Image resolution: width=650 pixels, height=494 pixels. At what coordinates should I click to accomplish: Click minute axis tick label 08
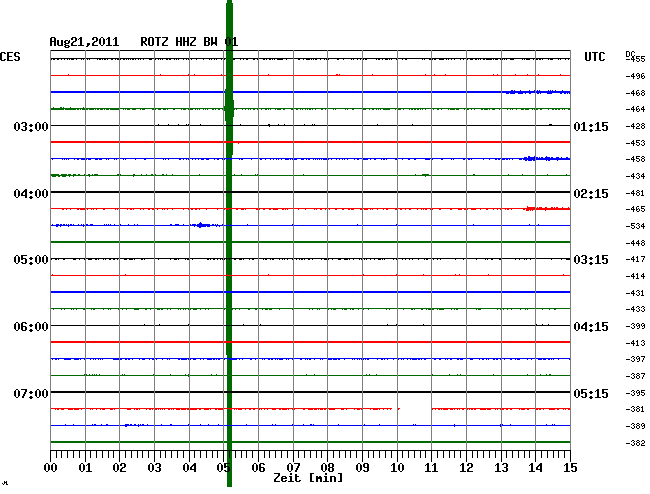click(327, 468)
